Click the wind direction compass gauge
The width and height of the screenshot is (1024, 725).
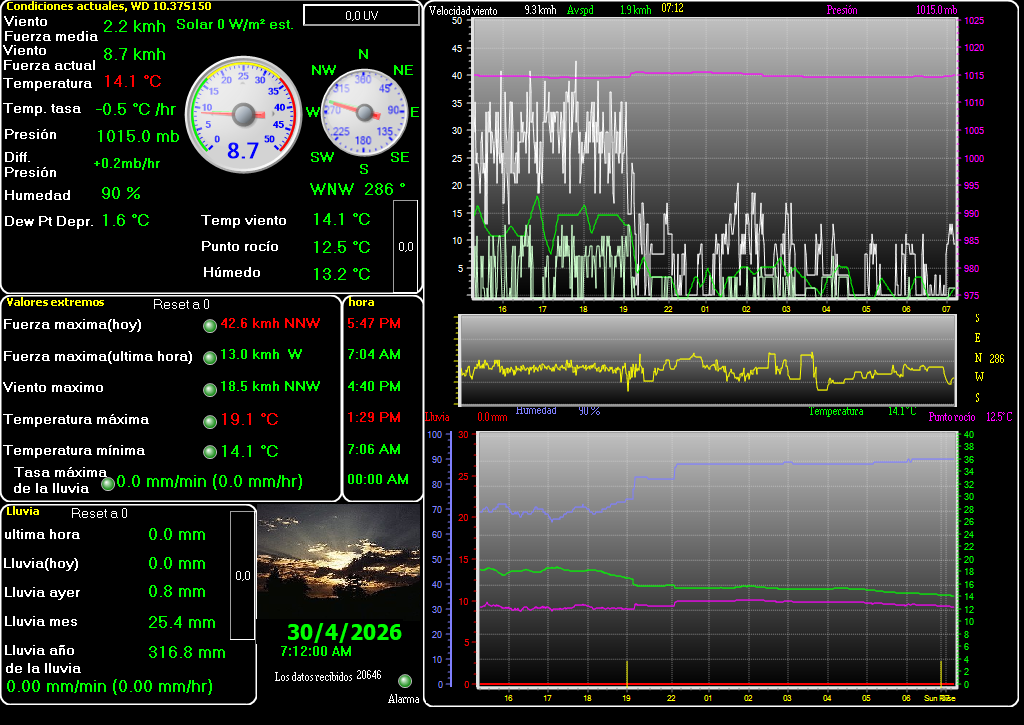(363, 112)
